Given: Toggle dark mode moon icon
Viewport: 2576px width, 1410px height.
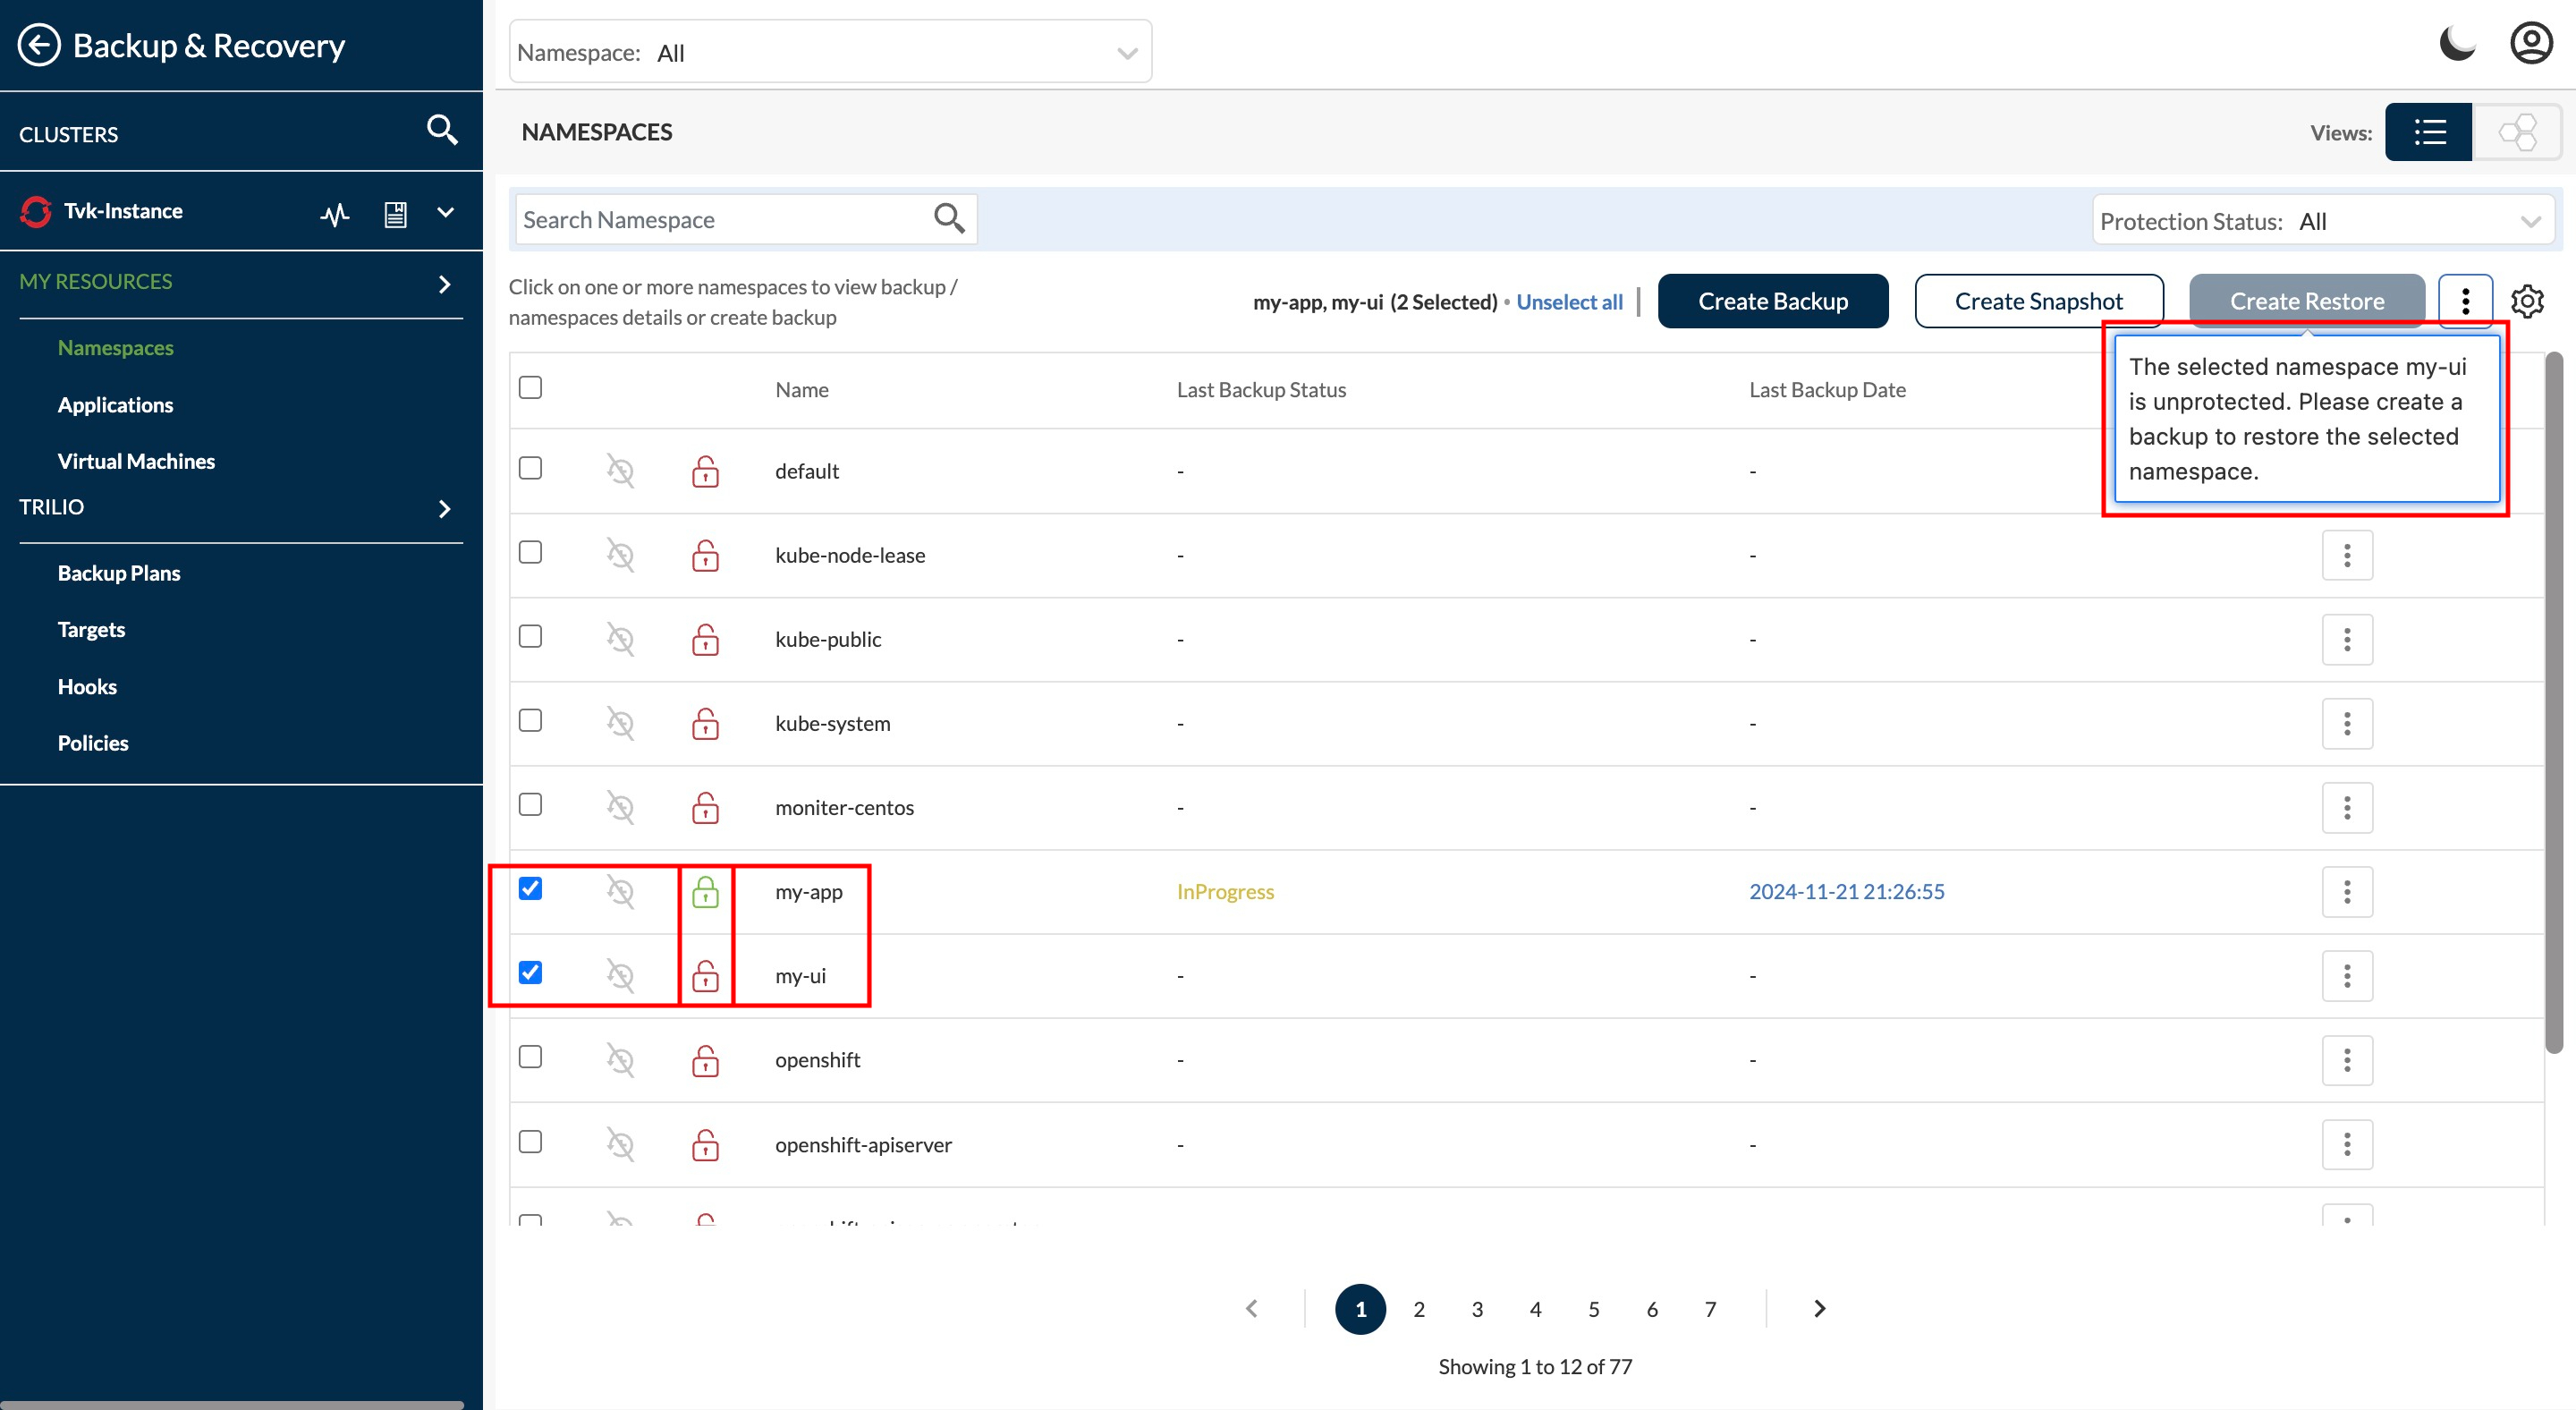Looking at the screenshot, I should click(x=2456, y=44).
